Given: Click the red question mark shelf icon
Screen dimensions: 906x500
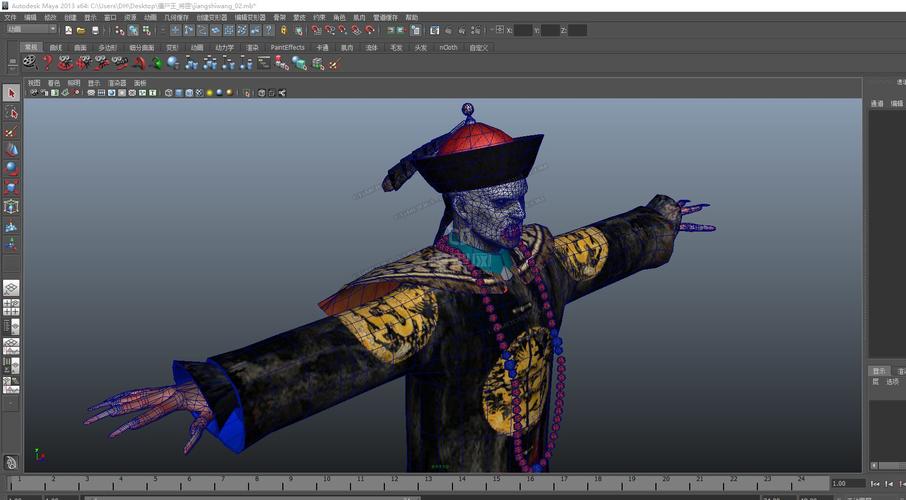Looking at the screenshot, I should pyautogui.click(x=47, y=62).
